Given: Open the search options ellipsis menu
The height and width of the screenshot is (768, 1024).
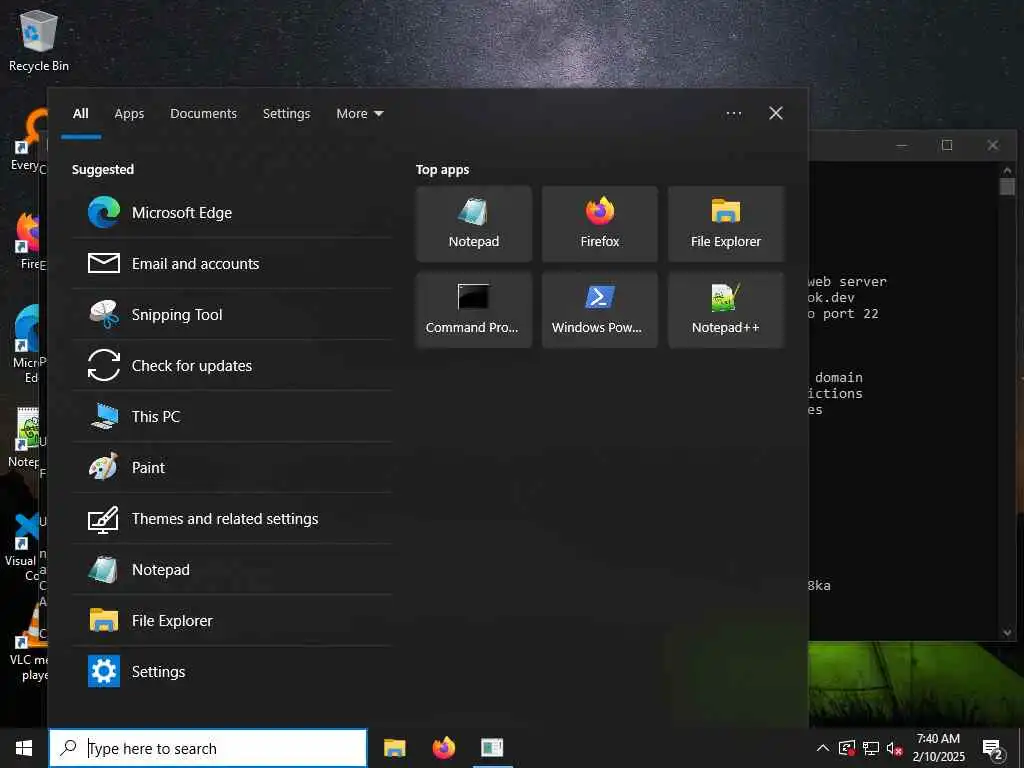Looking at the screenshot, I should [x=733, y=114].
